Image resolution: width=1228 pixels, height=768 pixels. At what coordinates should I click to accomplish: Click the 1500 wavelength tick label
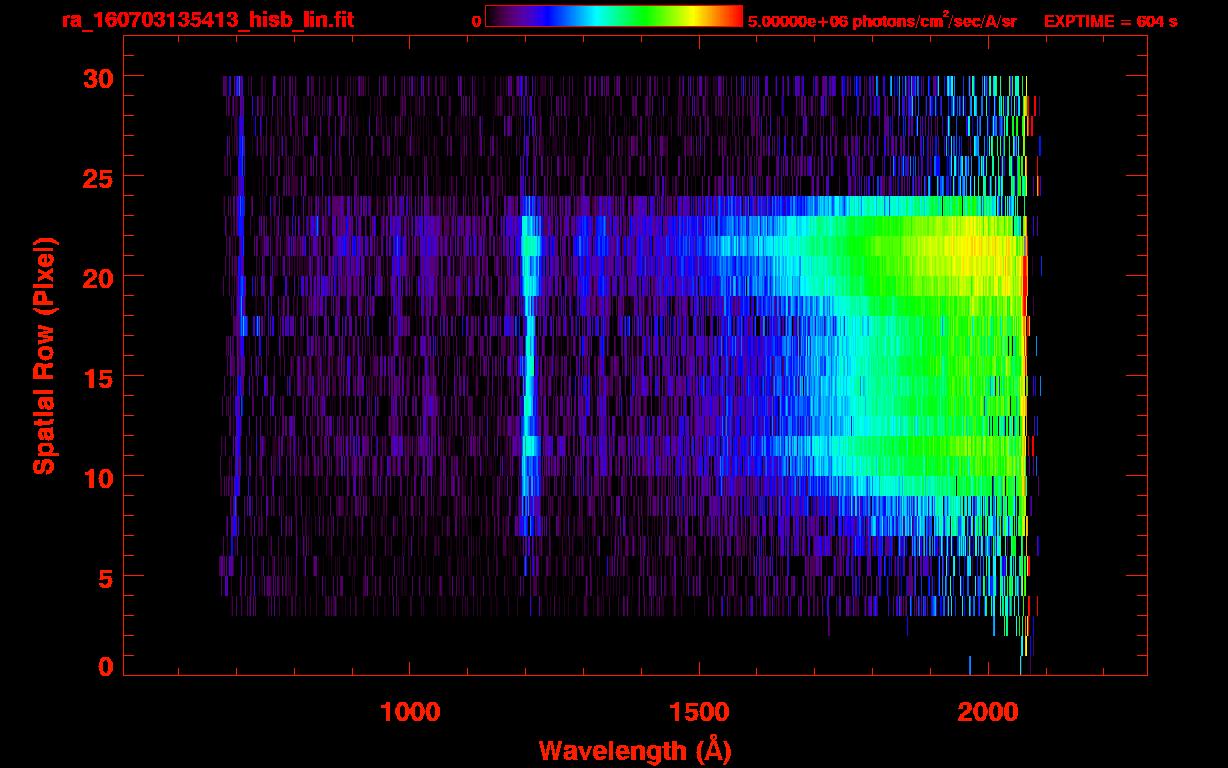pyautogui.click(x=698, y=712)
